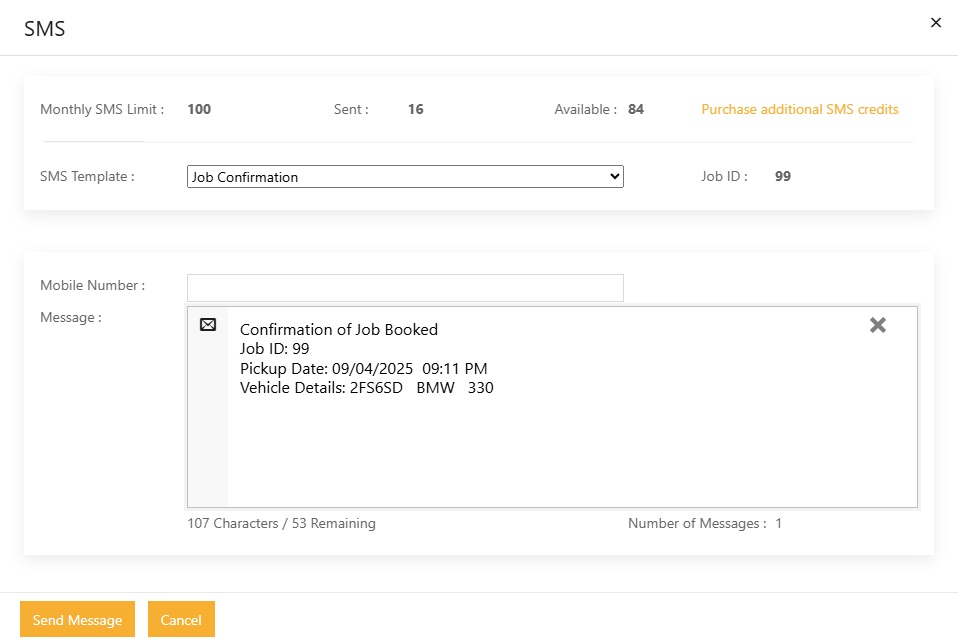958x643 pixels.
Task: Close the SMS dialog with the top-right X
Action: click(x=936, y=22)
